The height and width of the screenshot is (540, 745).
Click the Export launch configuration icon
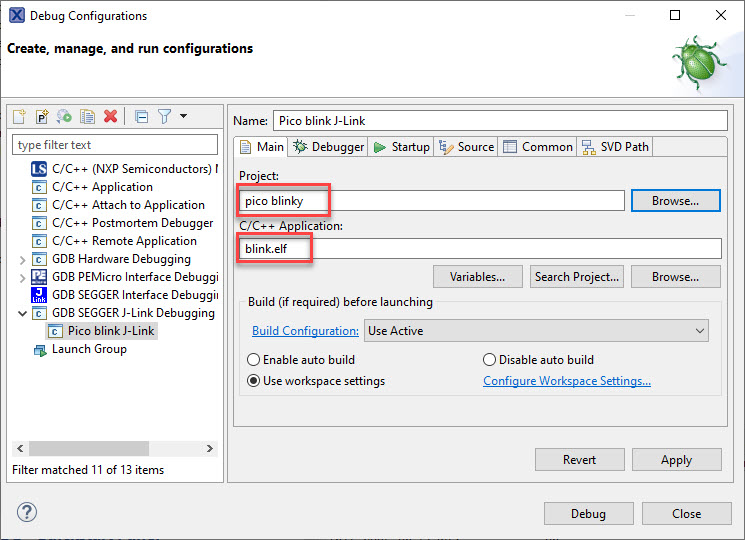click(64, 117)
